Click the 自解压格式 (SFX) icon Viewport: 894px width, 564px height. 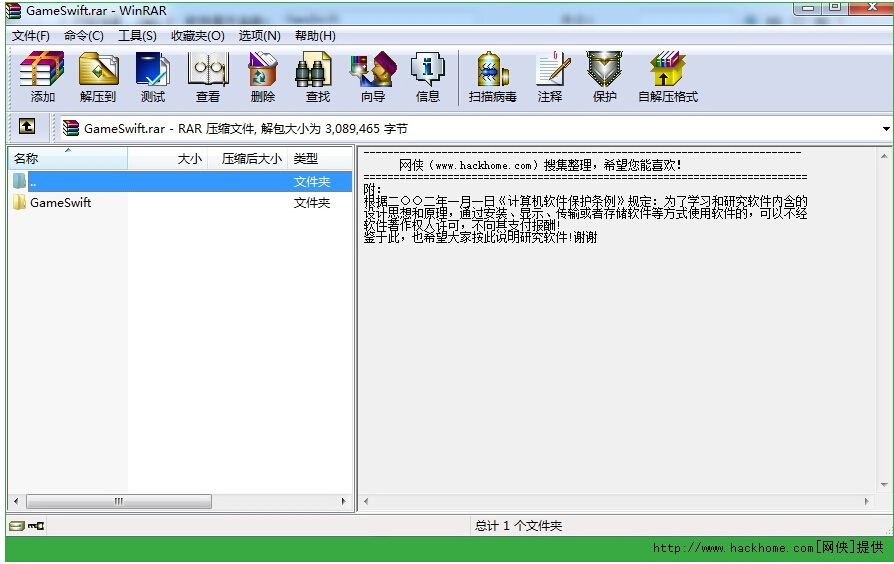[x=667, y=70]
